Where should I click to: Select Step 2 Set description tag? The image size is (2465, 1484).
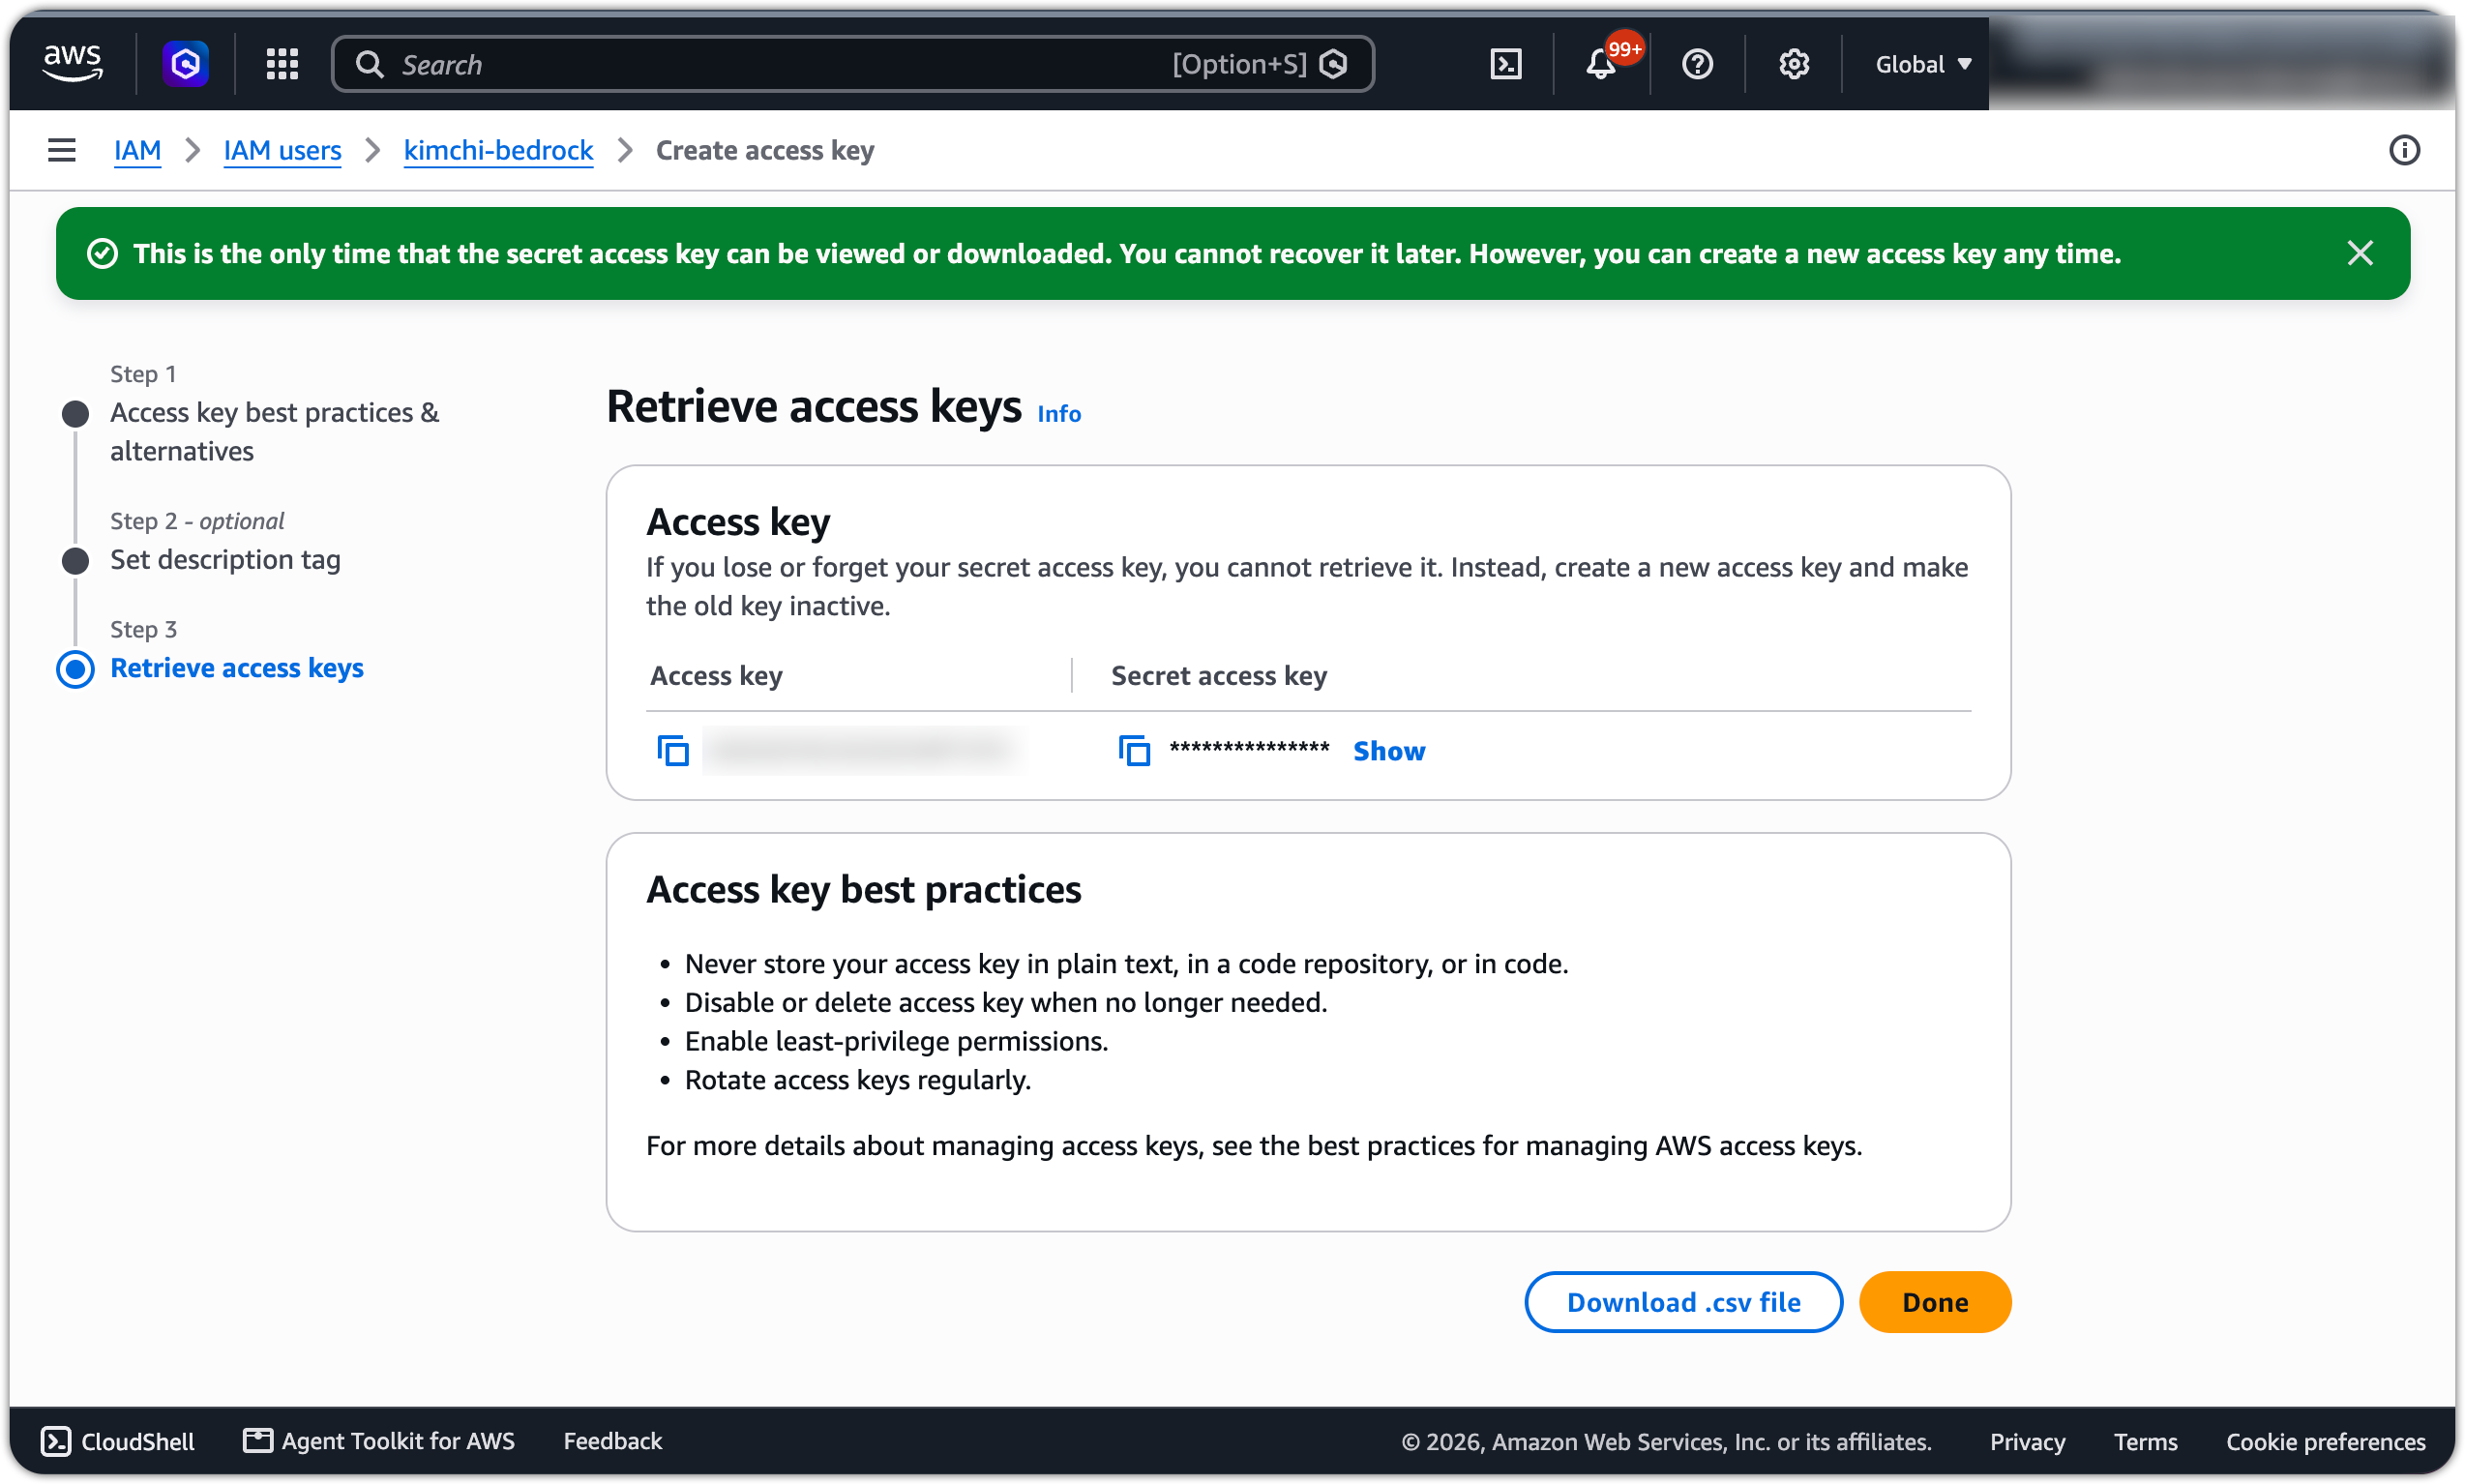click(x=225, y=559)
